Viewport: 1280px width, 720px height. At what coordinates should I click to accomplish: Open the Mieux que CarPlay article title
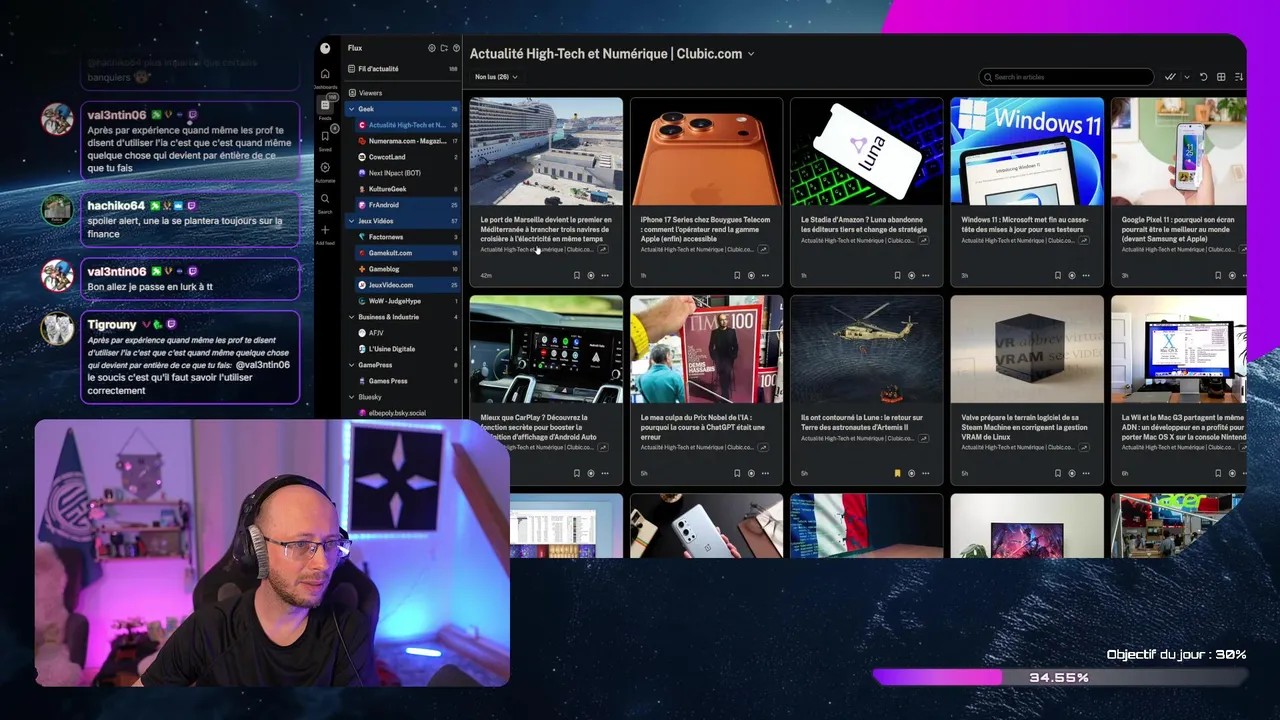539,427
